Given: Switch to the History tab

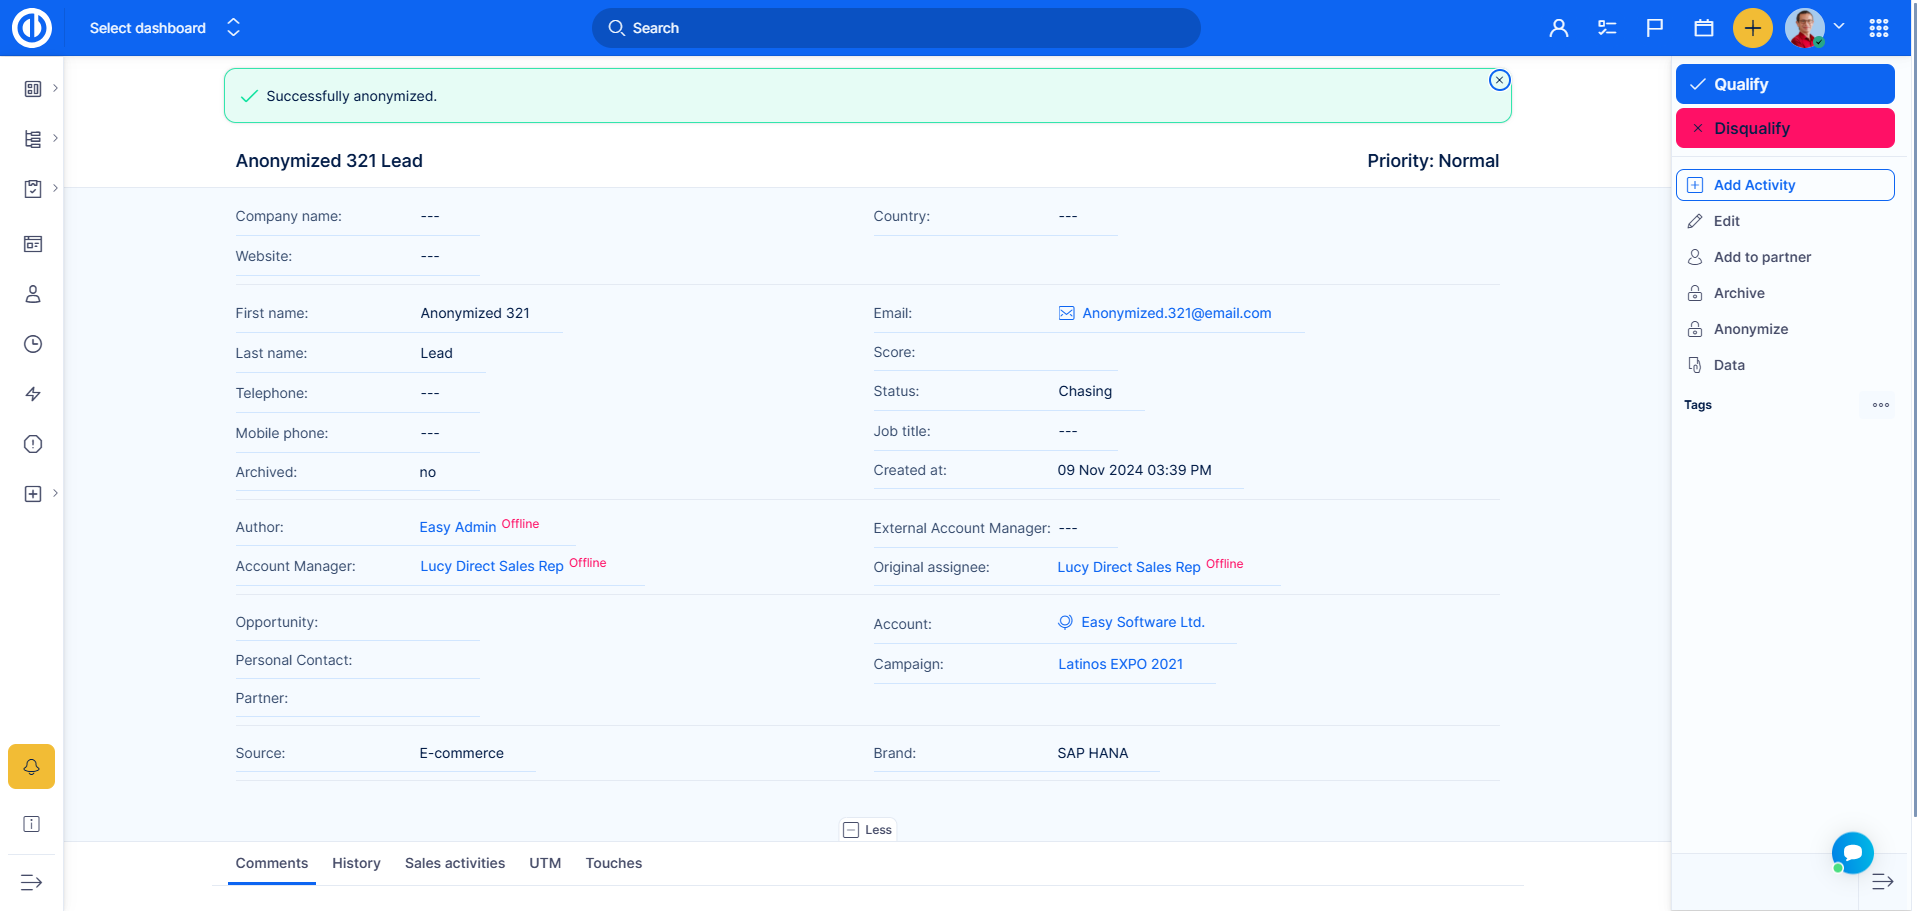Looking at the screenshot, I should 356,863.
